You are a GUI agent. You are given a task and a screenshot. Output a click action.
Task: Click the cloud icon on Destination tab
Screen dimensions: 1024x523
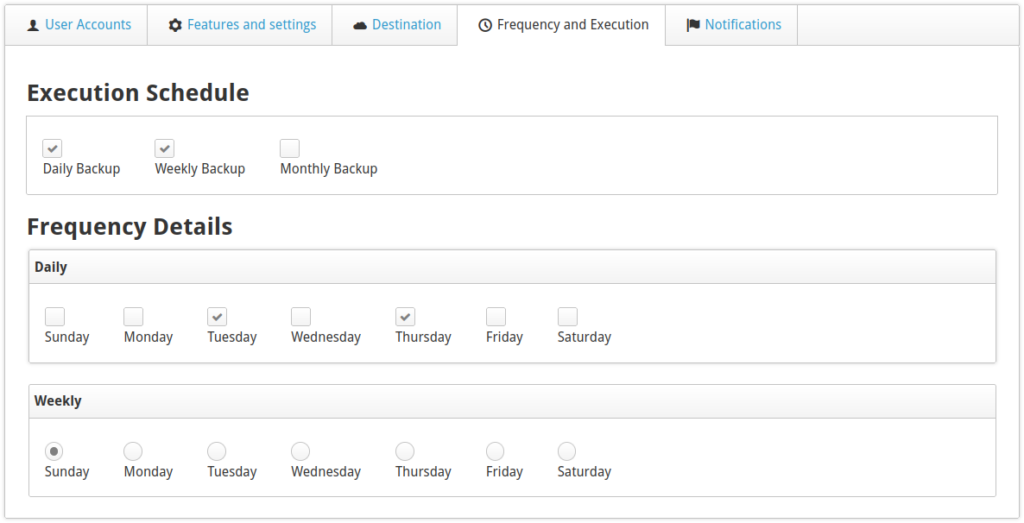click(x=360, y=25)
